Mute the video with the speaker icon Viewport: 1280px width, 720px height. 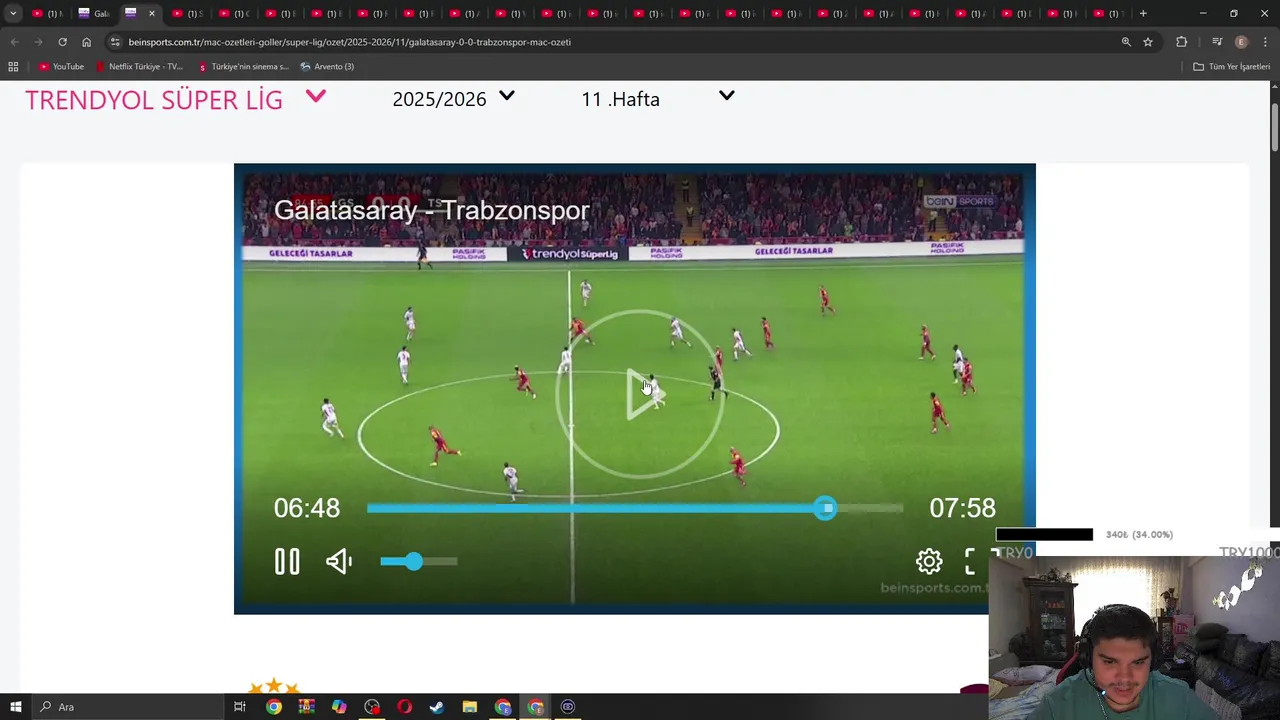tap(339, 561)
